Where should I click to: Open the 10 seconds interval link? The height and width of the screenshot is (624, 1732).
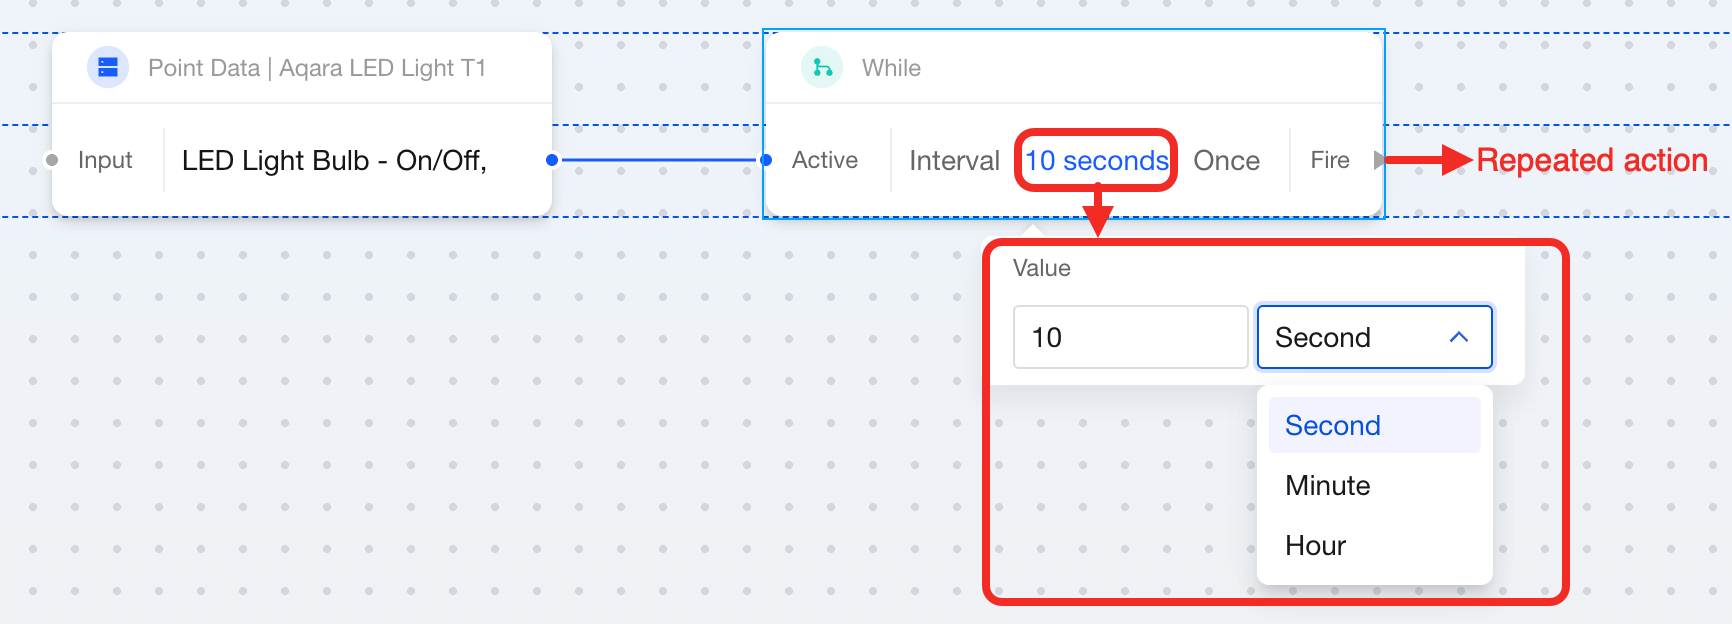pyautogui.click(x=1096, y=161)
